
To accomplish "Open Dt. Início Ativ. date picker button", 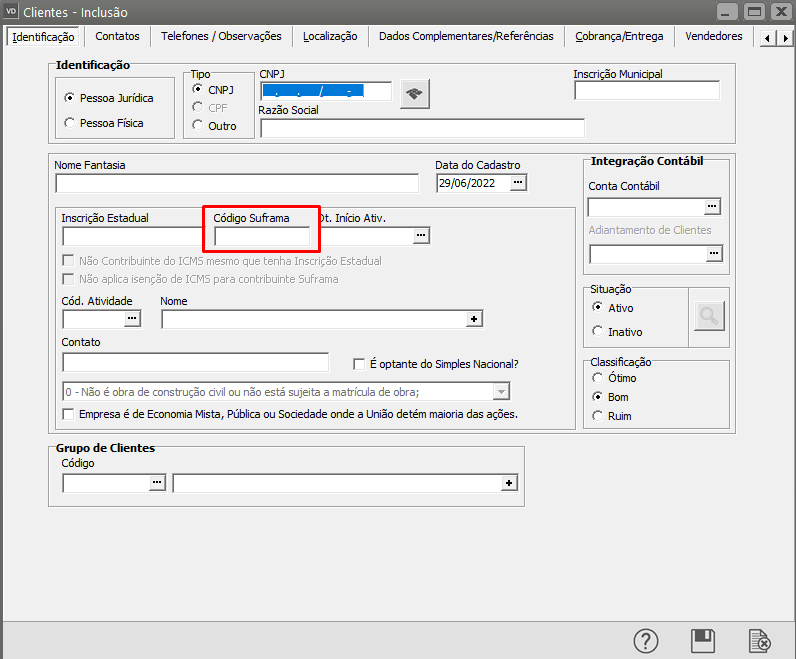I will tap(421, 236).
